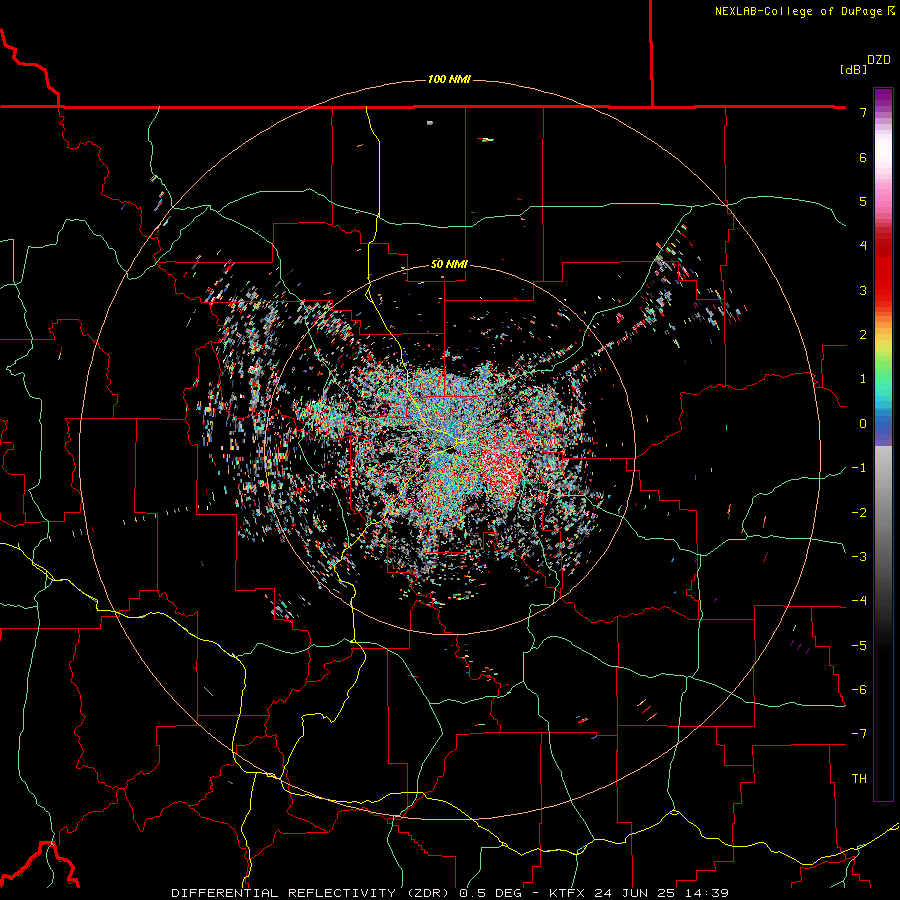Viewport: 900px width, 900px height.
Task: Click the 7 value on the color scale
Action: pyautogui.click(x=863, y=112)
